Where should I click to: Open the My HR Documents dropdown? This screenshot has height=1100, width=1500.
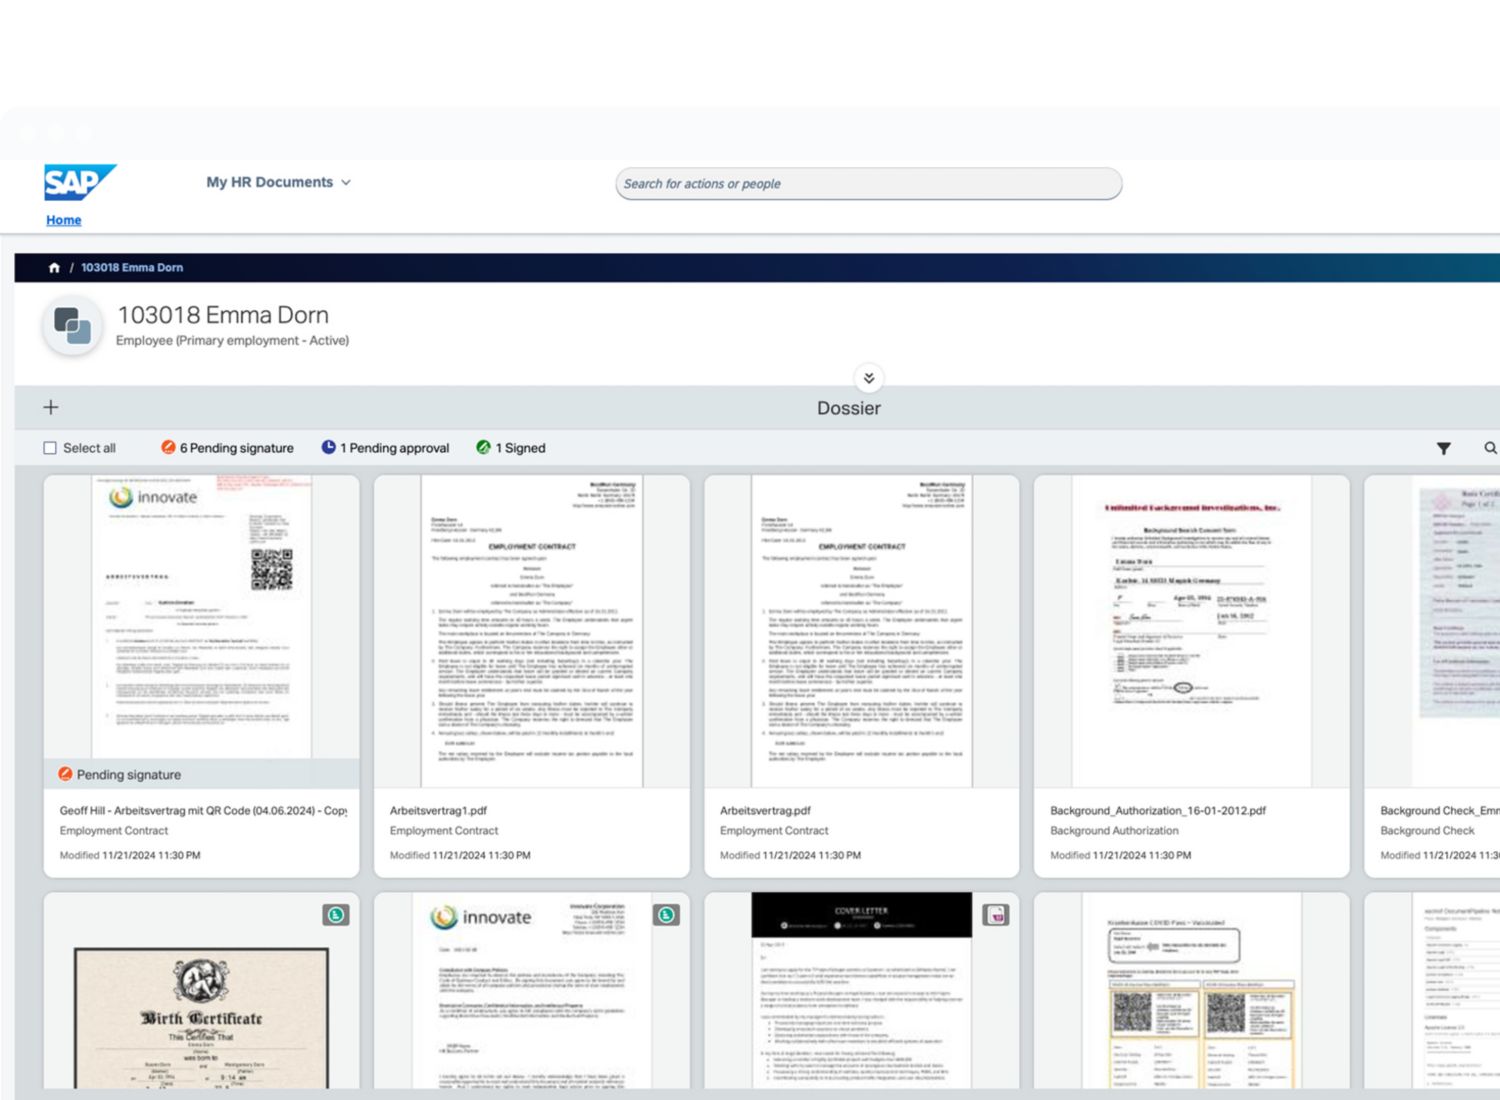click(x=278, y=183)
